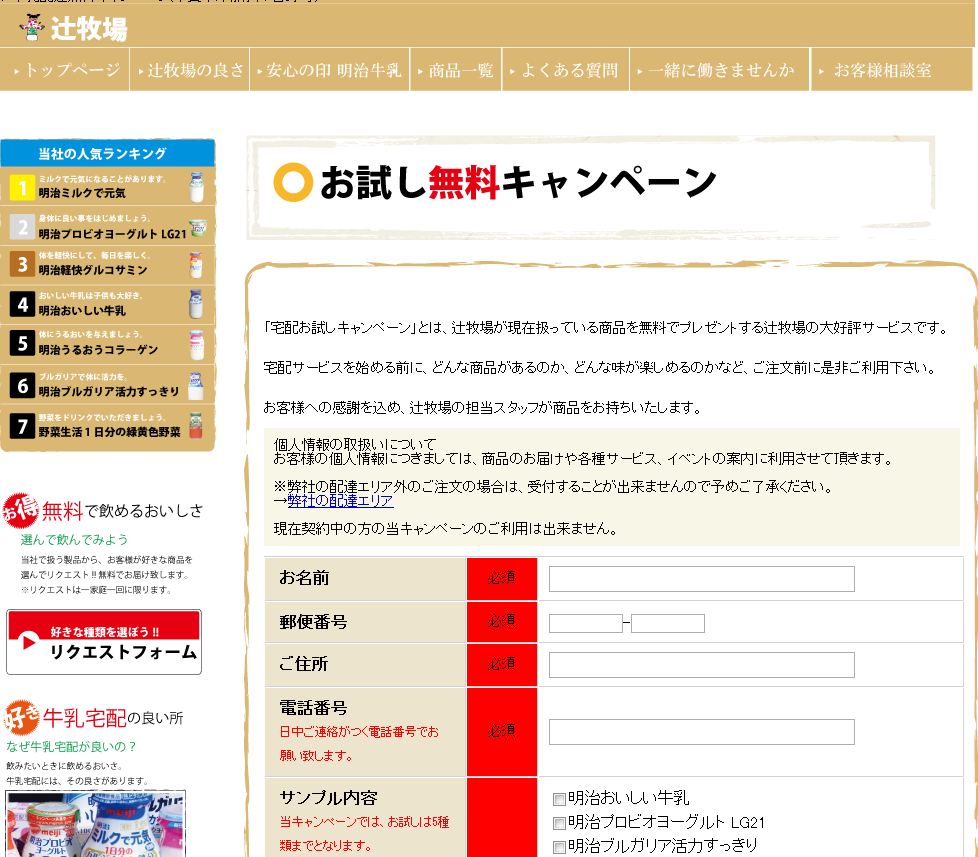This screenshot has height=857, width=978.
Task: Click the LG21 yogurt cup icon
Action: tap(198, 228)
